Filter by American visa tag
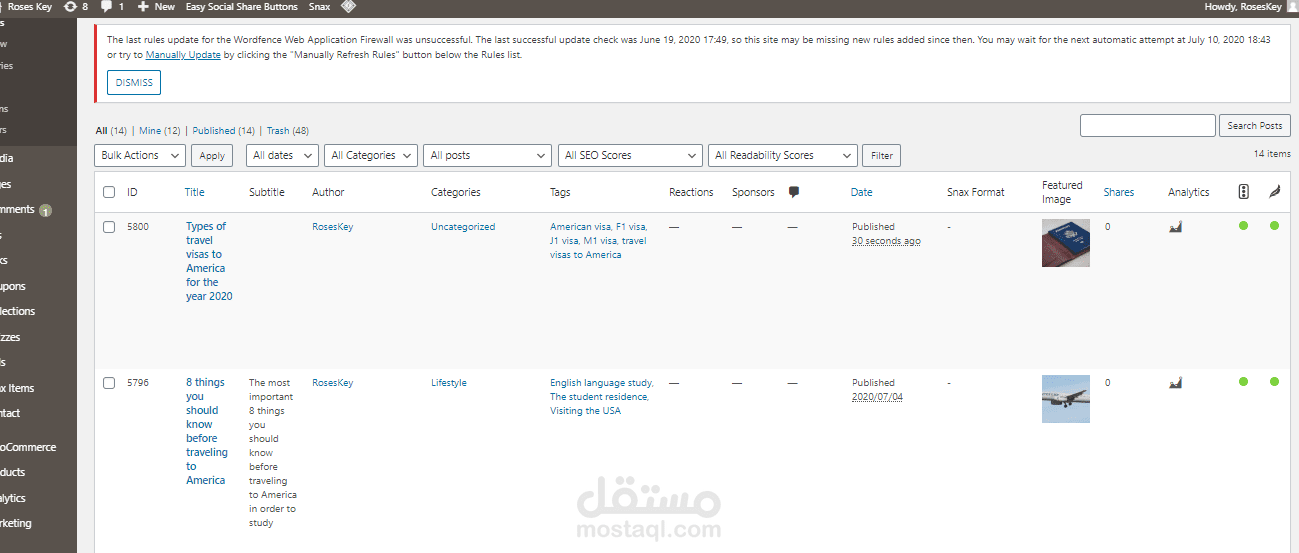 [580, 227]
